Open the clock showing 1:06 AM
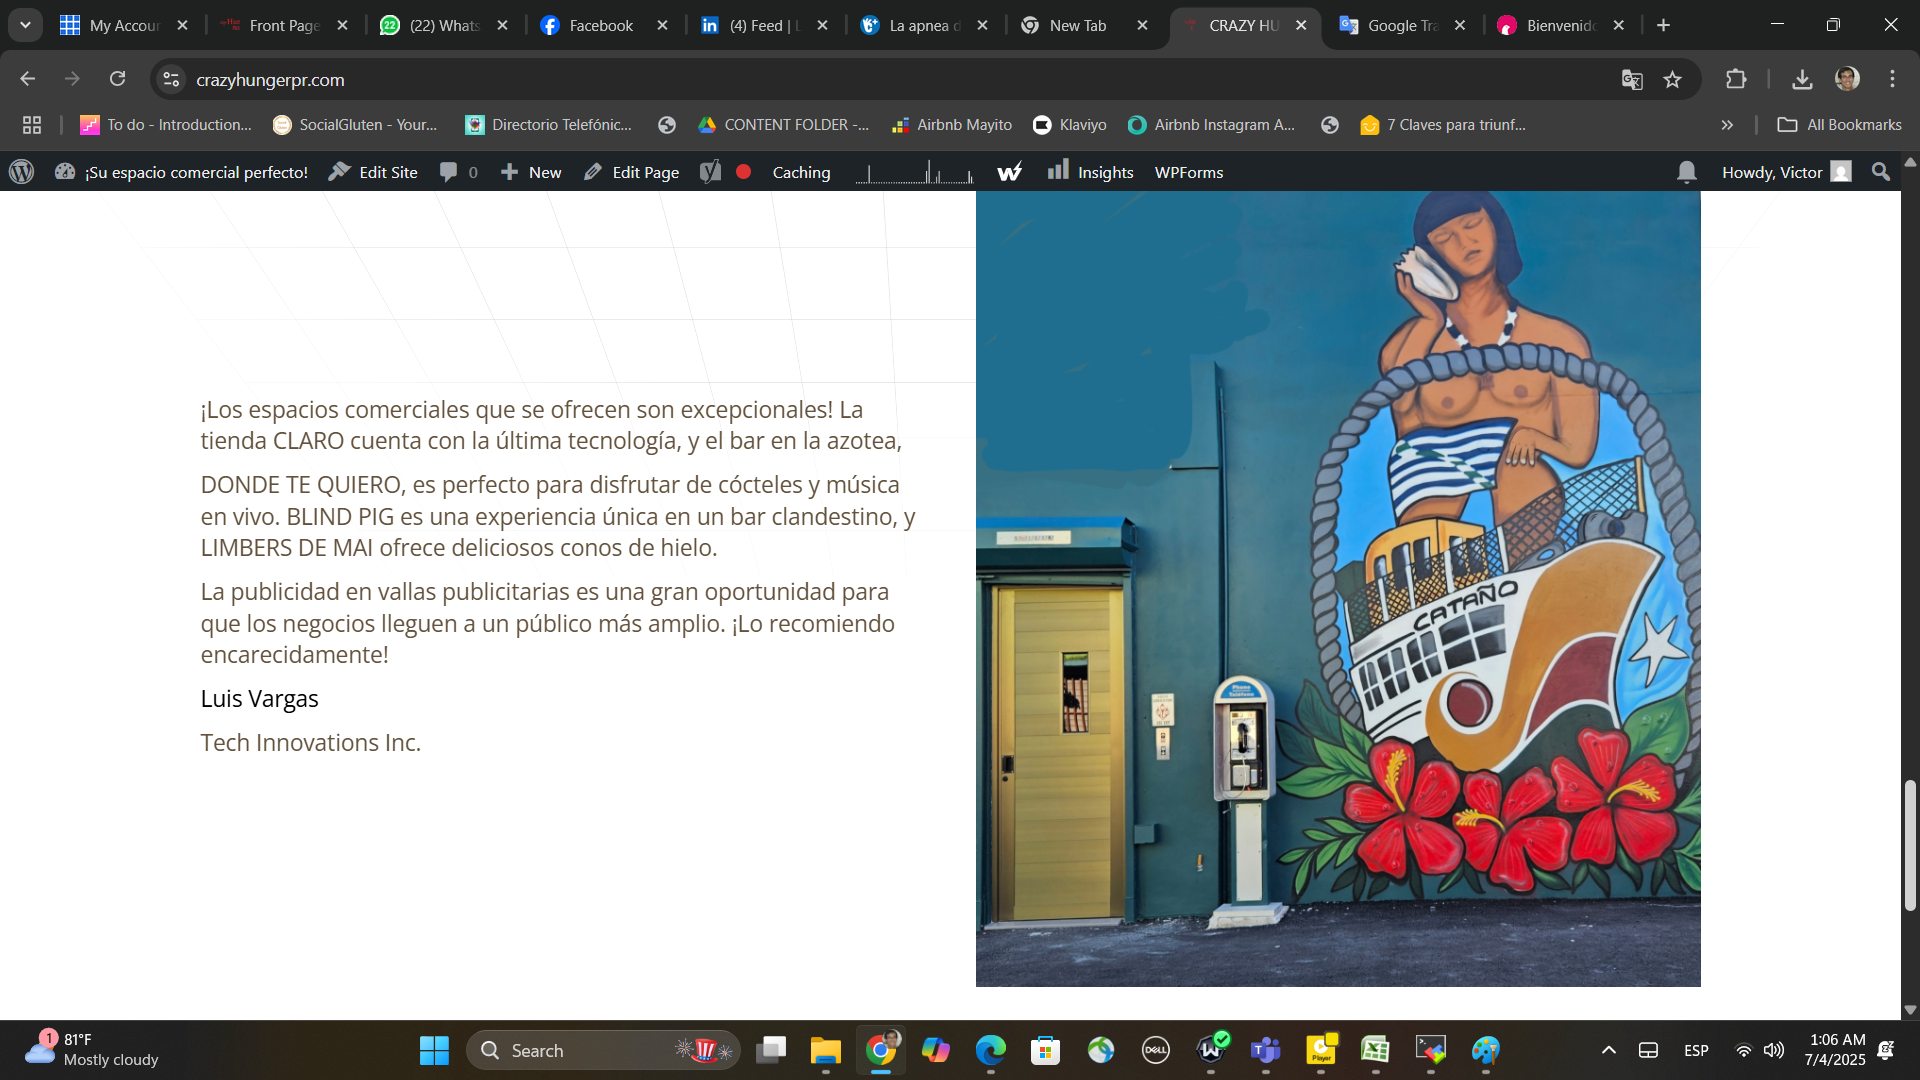This screenshot has height=1080, width=1920. click(1835, 1050)
